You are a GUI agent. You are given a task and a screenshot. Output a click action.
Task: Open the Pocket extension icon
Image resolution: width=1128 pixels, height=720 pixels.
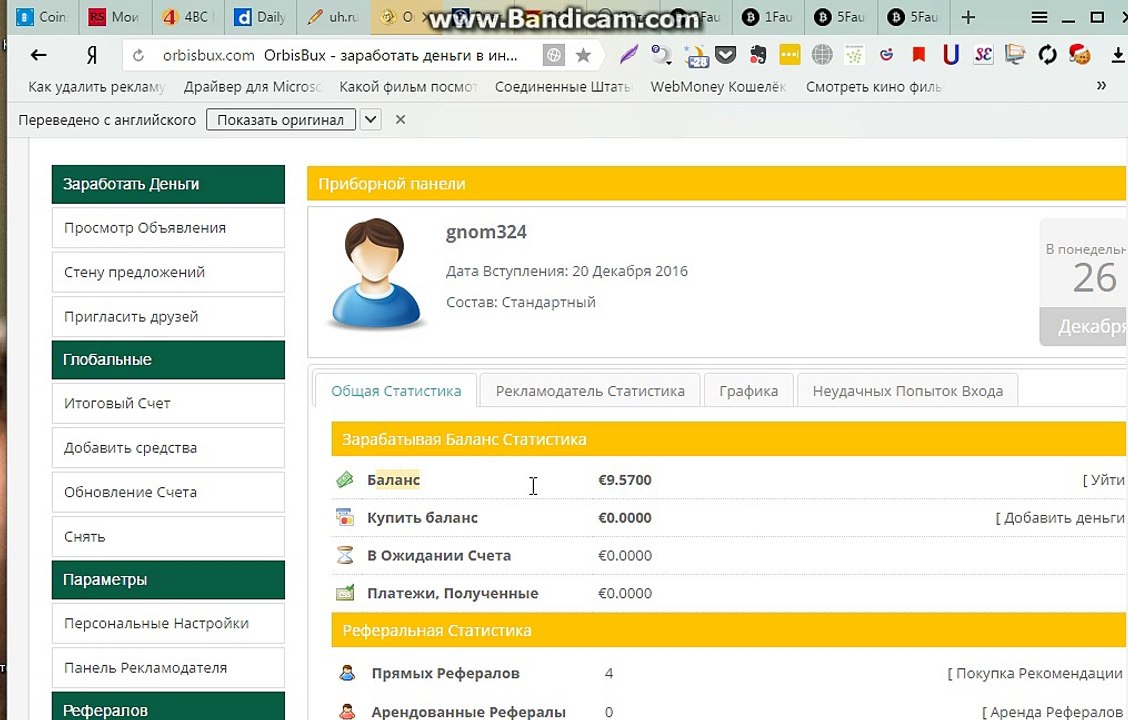click(725, 56)
